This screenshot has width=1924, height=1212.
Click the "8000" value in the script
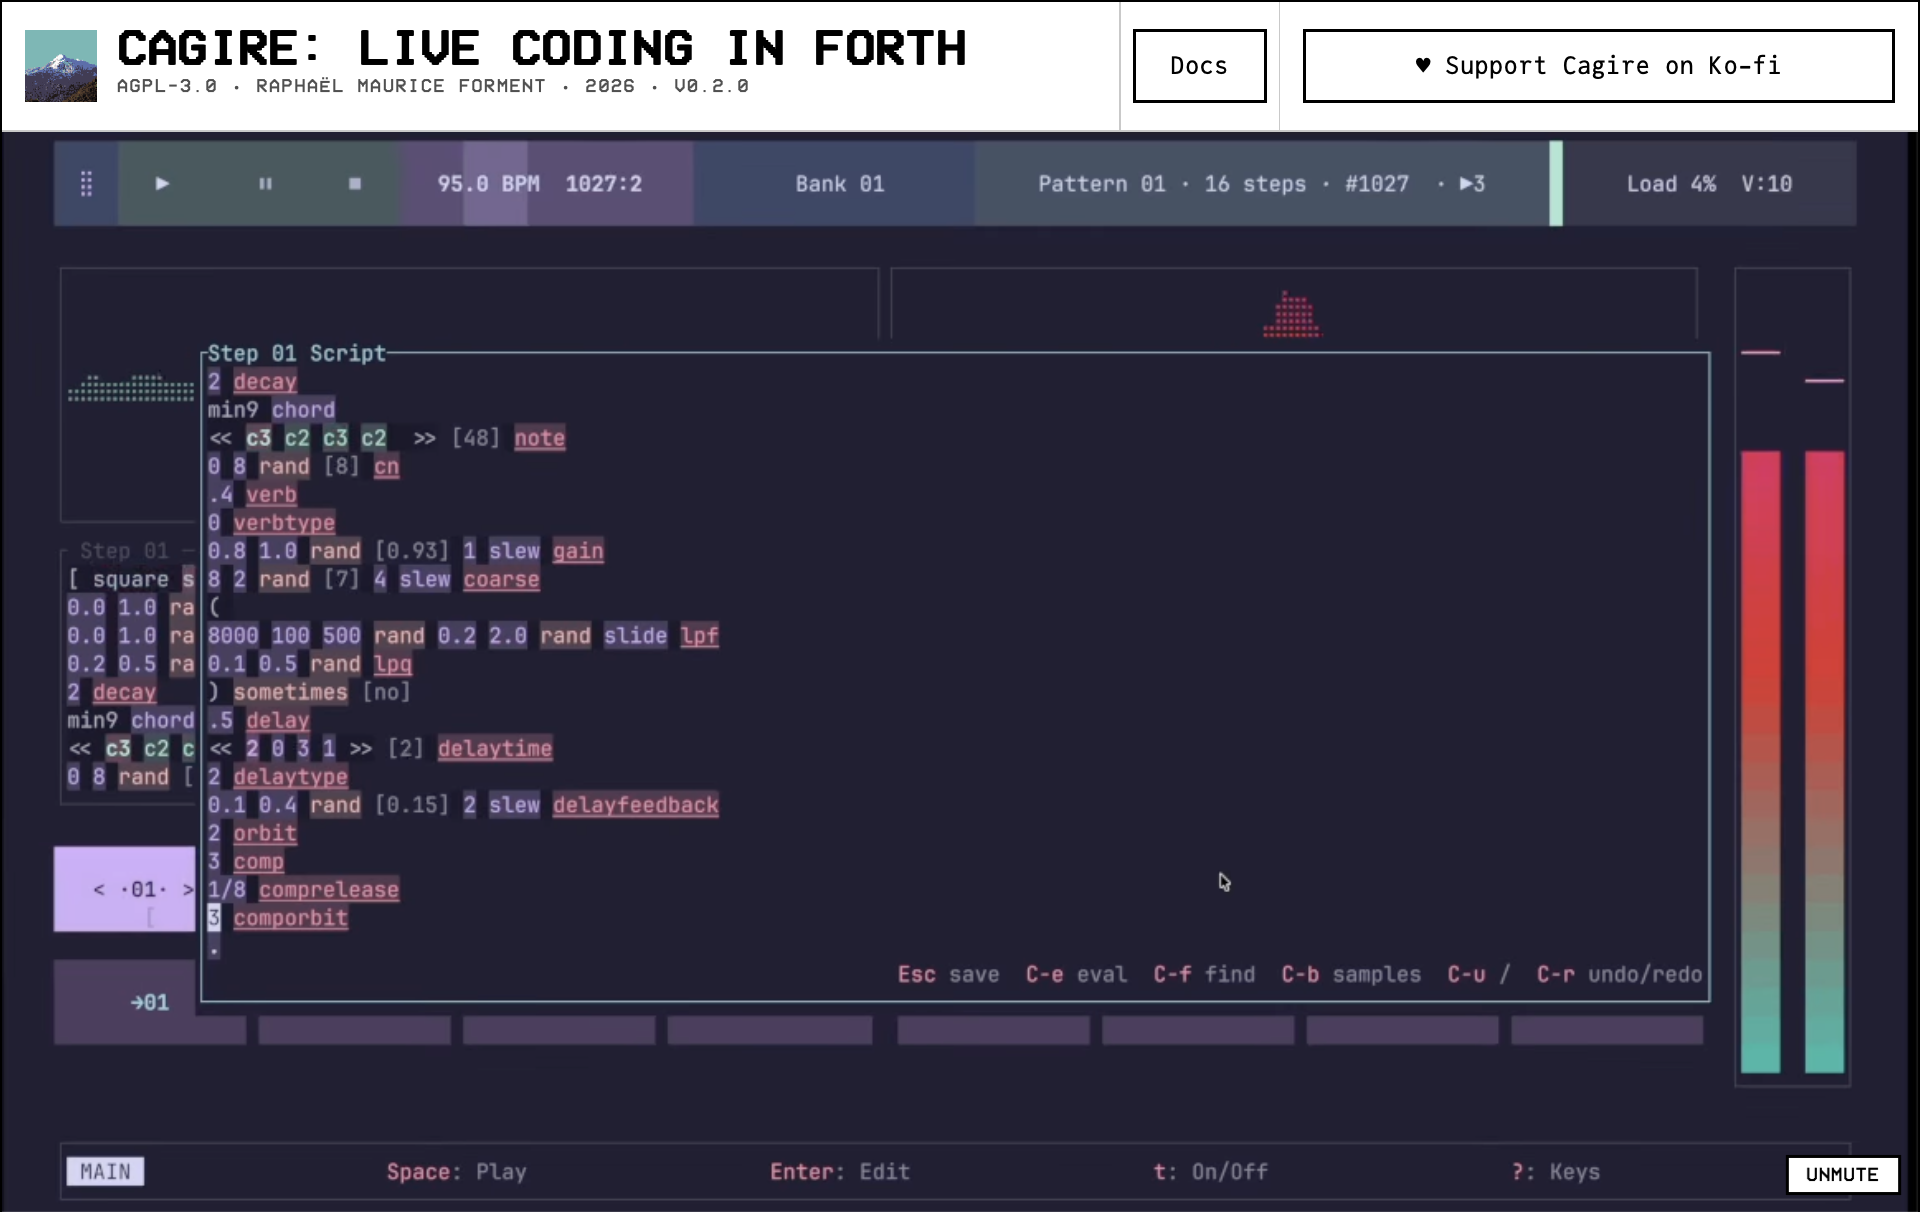[234, 636]
